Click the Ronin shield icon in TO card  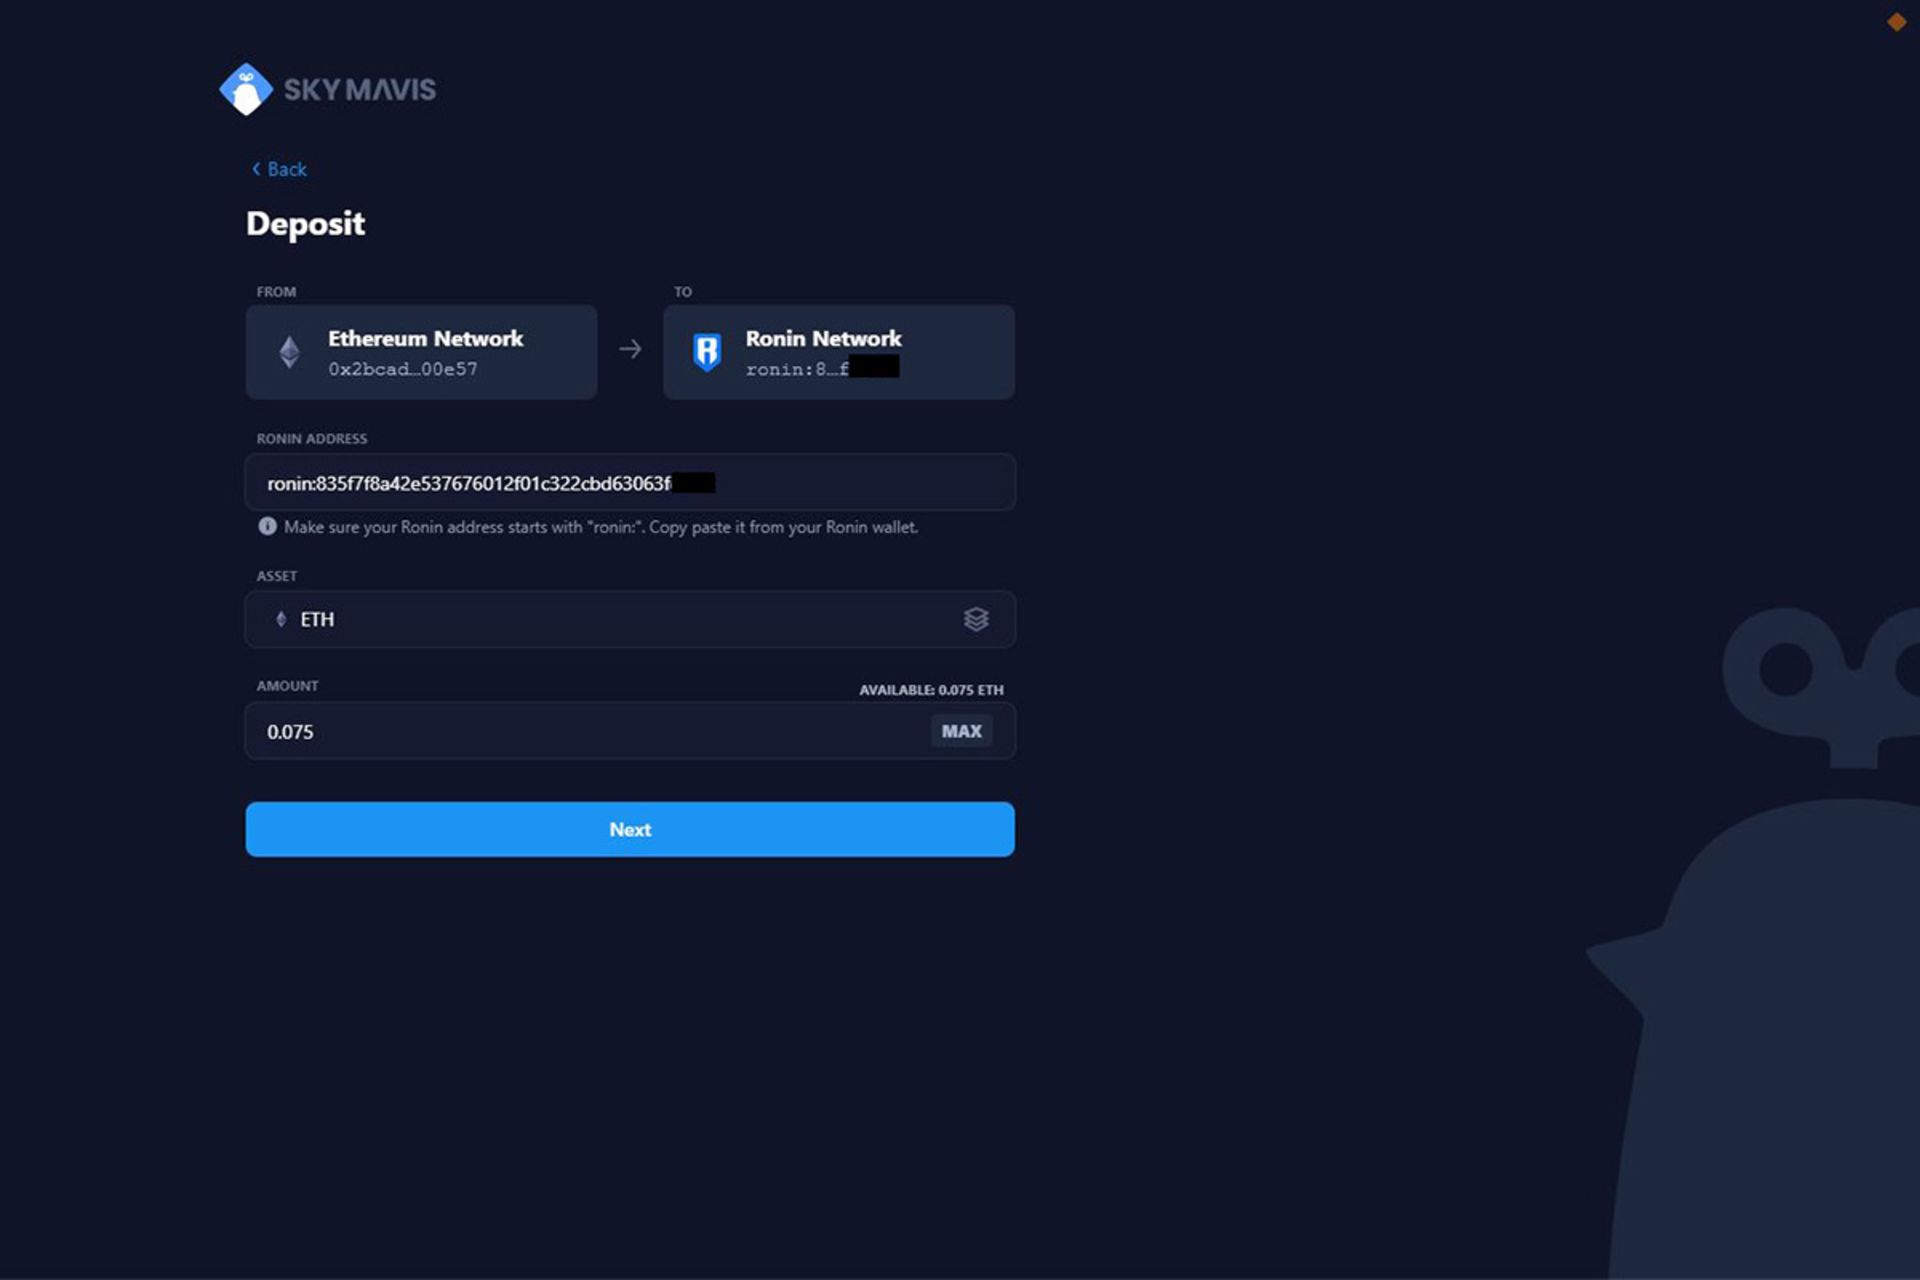coord(707,352)
